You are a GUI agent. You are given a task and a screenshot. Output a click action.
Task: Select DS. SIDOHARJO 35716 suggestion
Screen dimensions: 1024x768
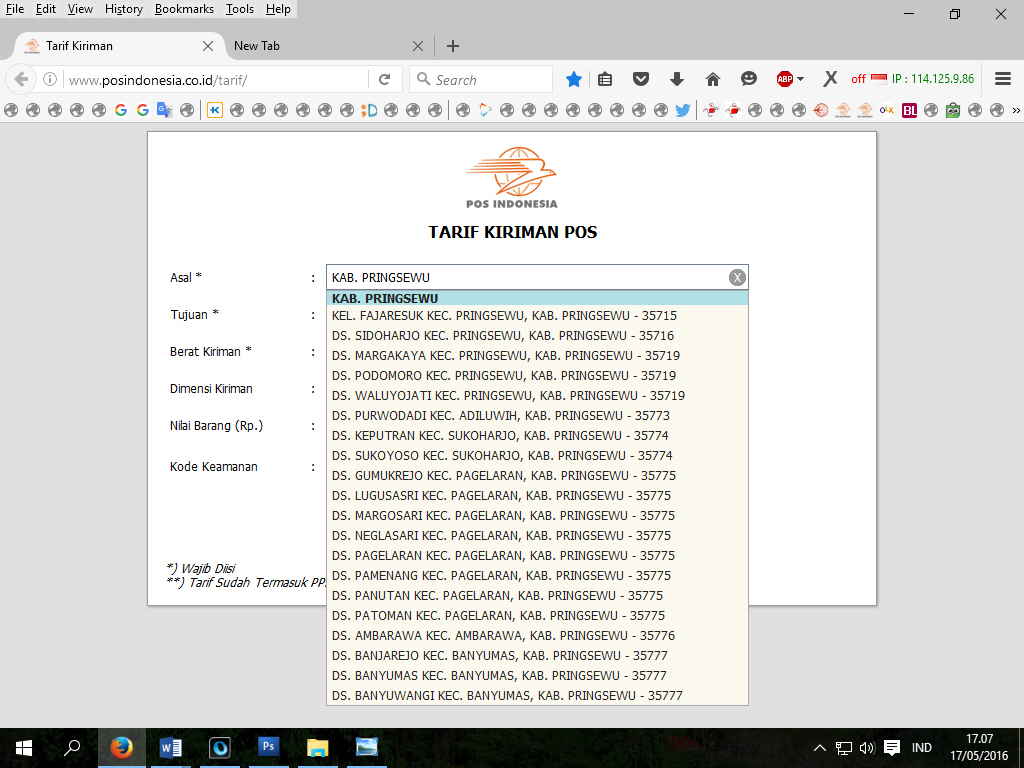coord(537,336)
